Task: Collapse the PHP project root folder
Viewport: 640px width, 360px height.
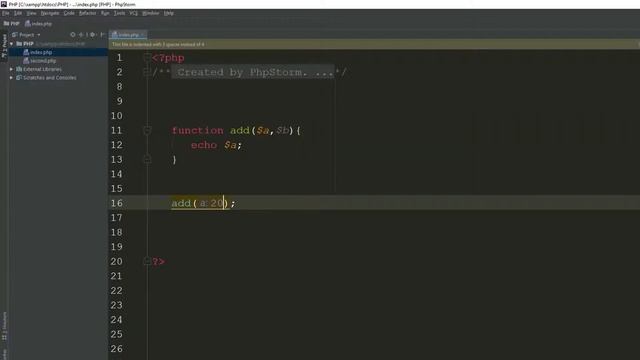Action: pyautogui.click(x=11, y=44)
